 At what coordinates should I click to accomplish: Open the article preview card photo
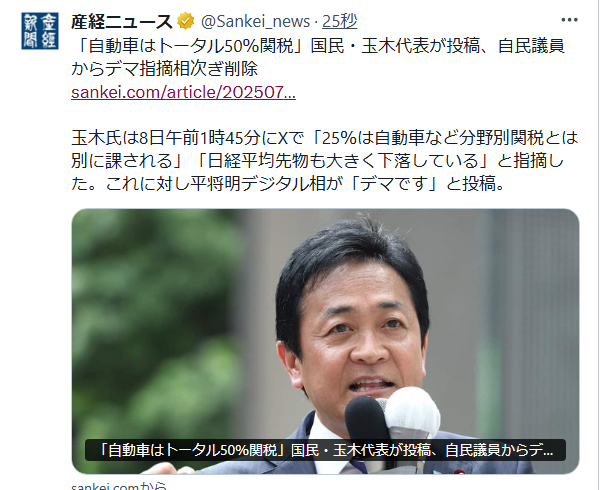tap(325, 341)
